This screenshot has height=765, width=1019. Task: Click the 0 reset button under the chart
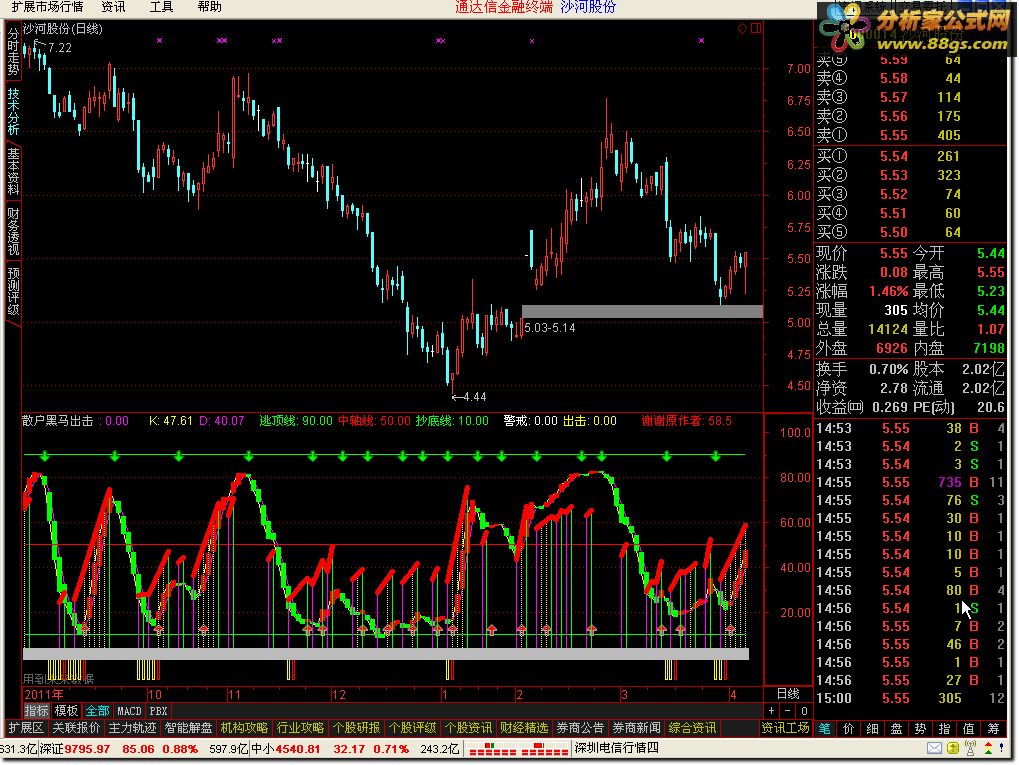tap(804, 711)
